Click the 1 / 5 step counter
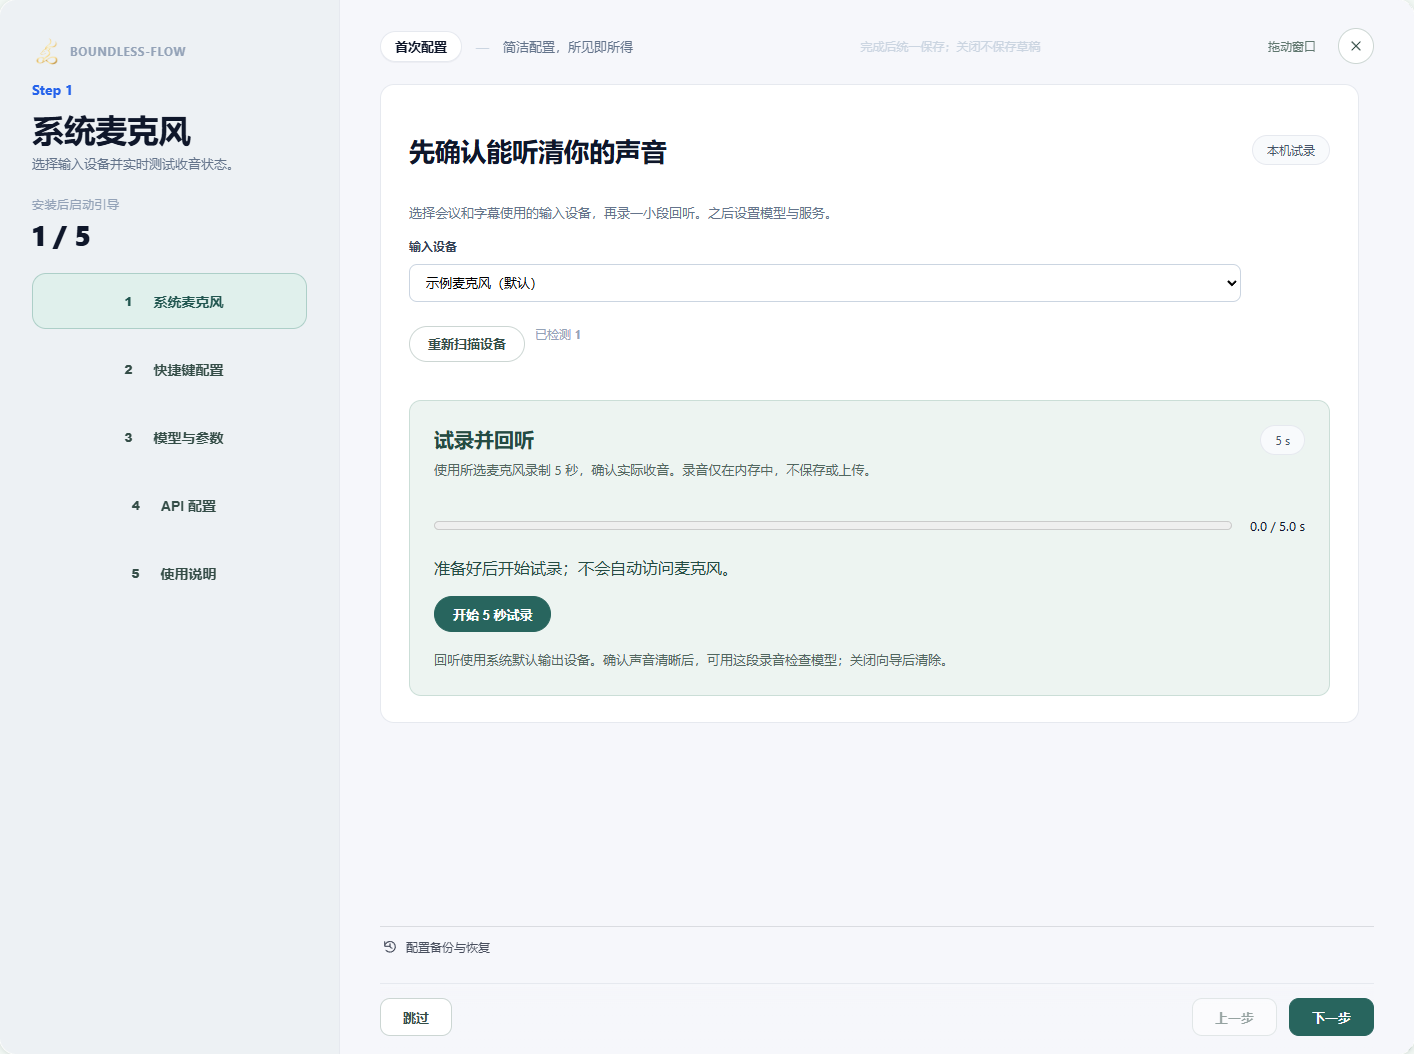 61,237
